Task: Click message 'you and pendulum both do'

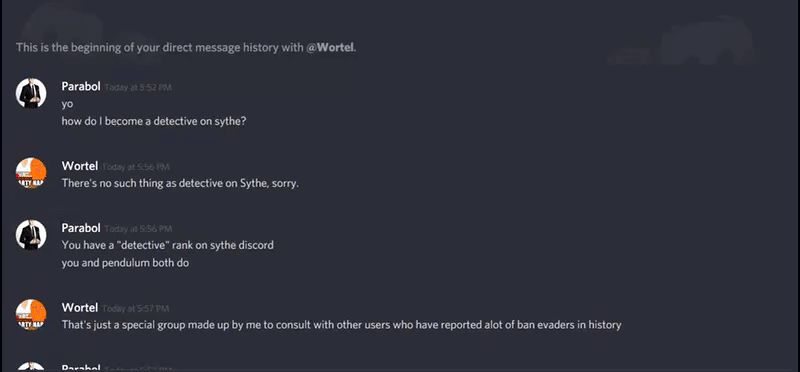Action: click(126, 263)
